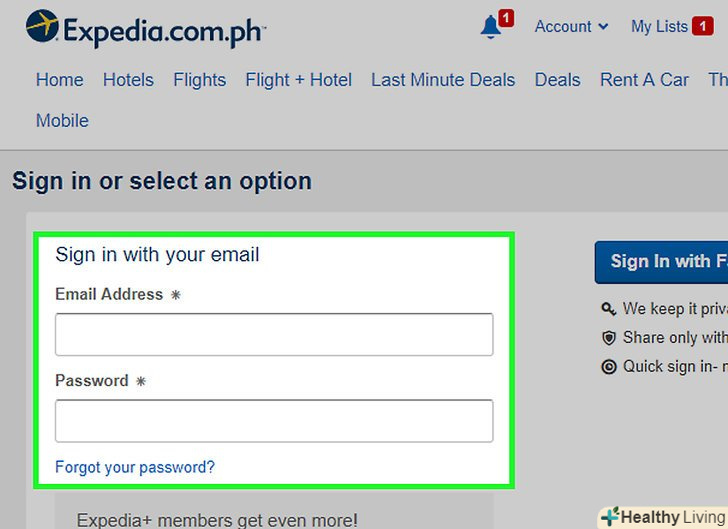Select Flights in the navigation bar
The image size is (728, 529).
[x=199, y=80]
